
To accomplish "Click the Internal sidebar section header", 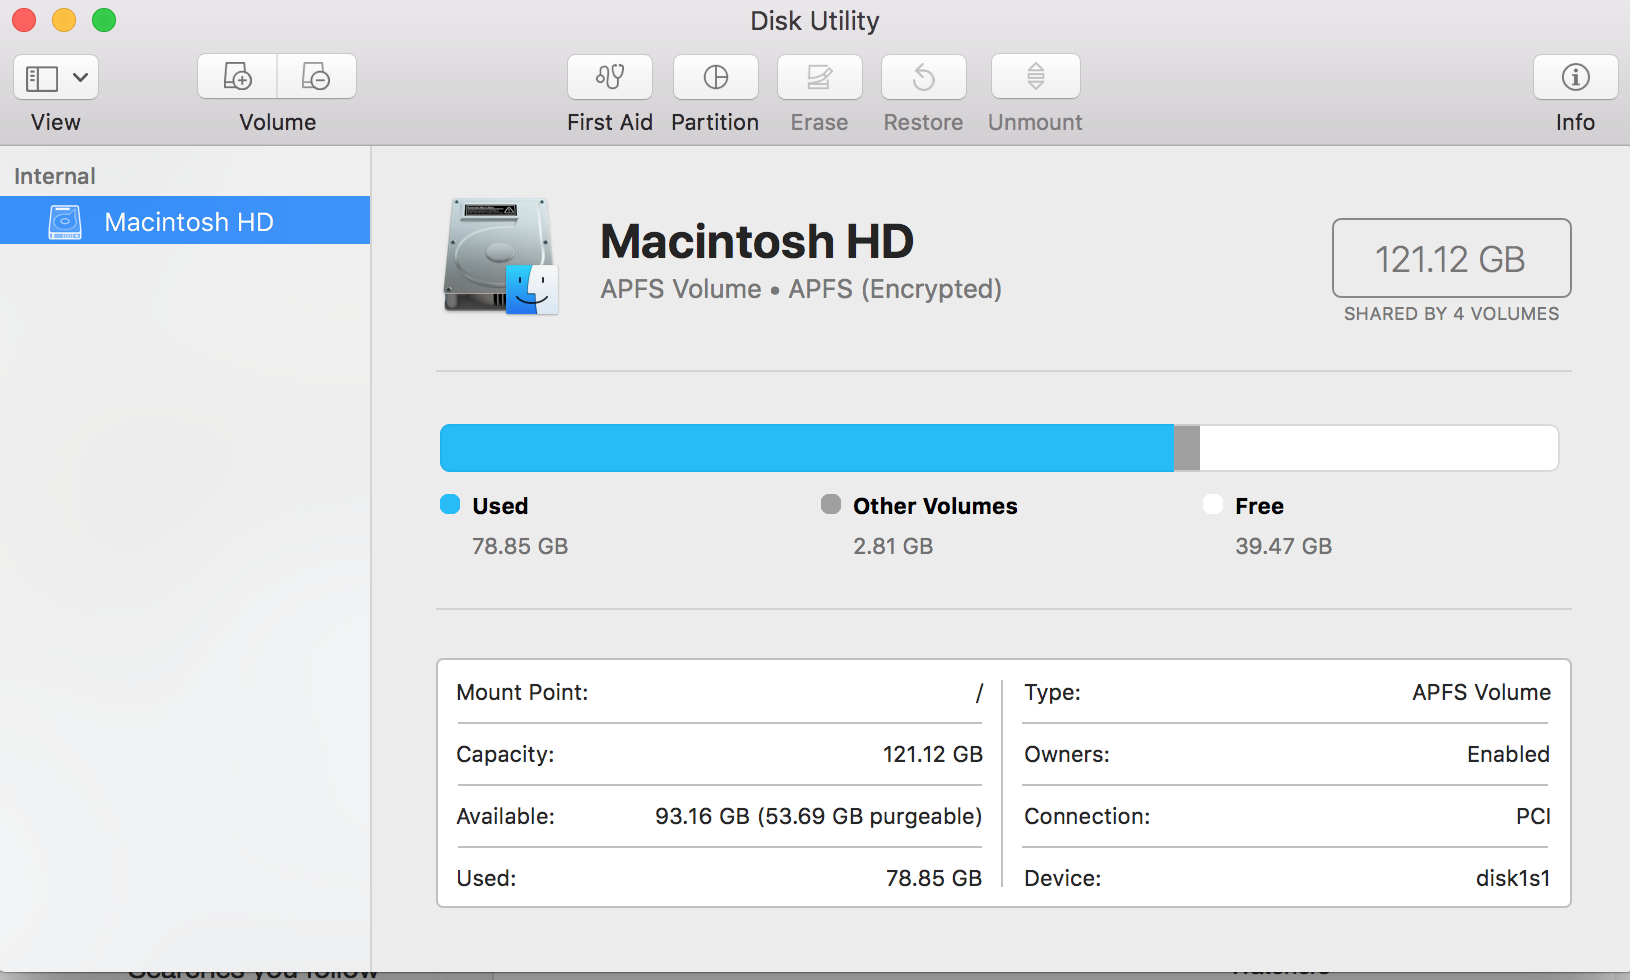I will pyautogui.click(x=55, y=176).
